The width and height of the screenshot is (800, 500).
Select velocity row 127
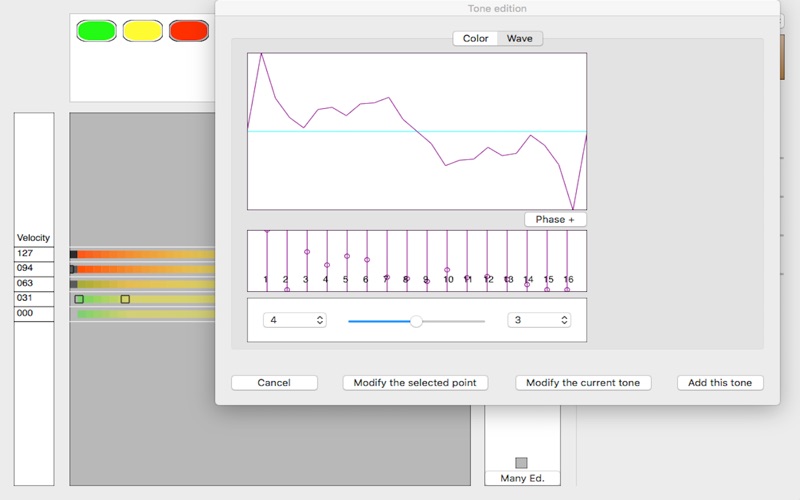[34, 254]
